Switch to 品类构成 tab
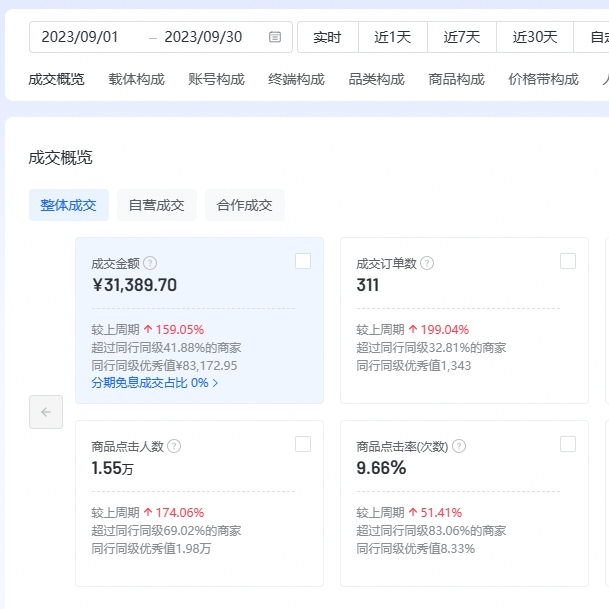 point(376,79)
